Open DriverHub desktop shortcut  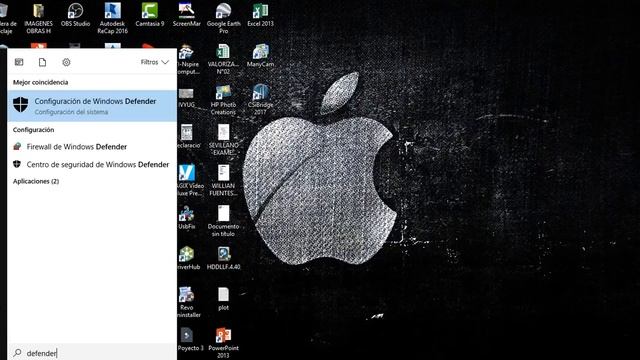188,258
